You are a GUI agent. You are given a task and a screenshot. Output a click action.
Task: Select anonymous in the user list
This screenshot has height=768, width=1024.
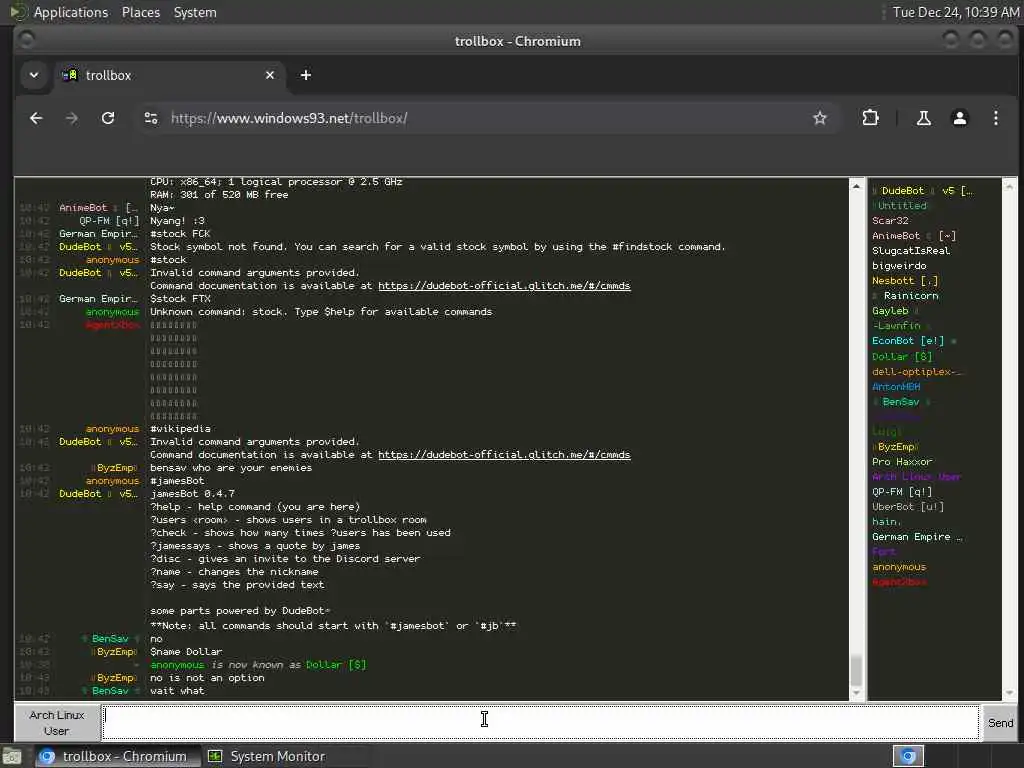click(899, 567)
